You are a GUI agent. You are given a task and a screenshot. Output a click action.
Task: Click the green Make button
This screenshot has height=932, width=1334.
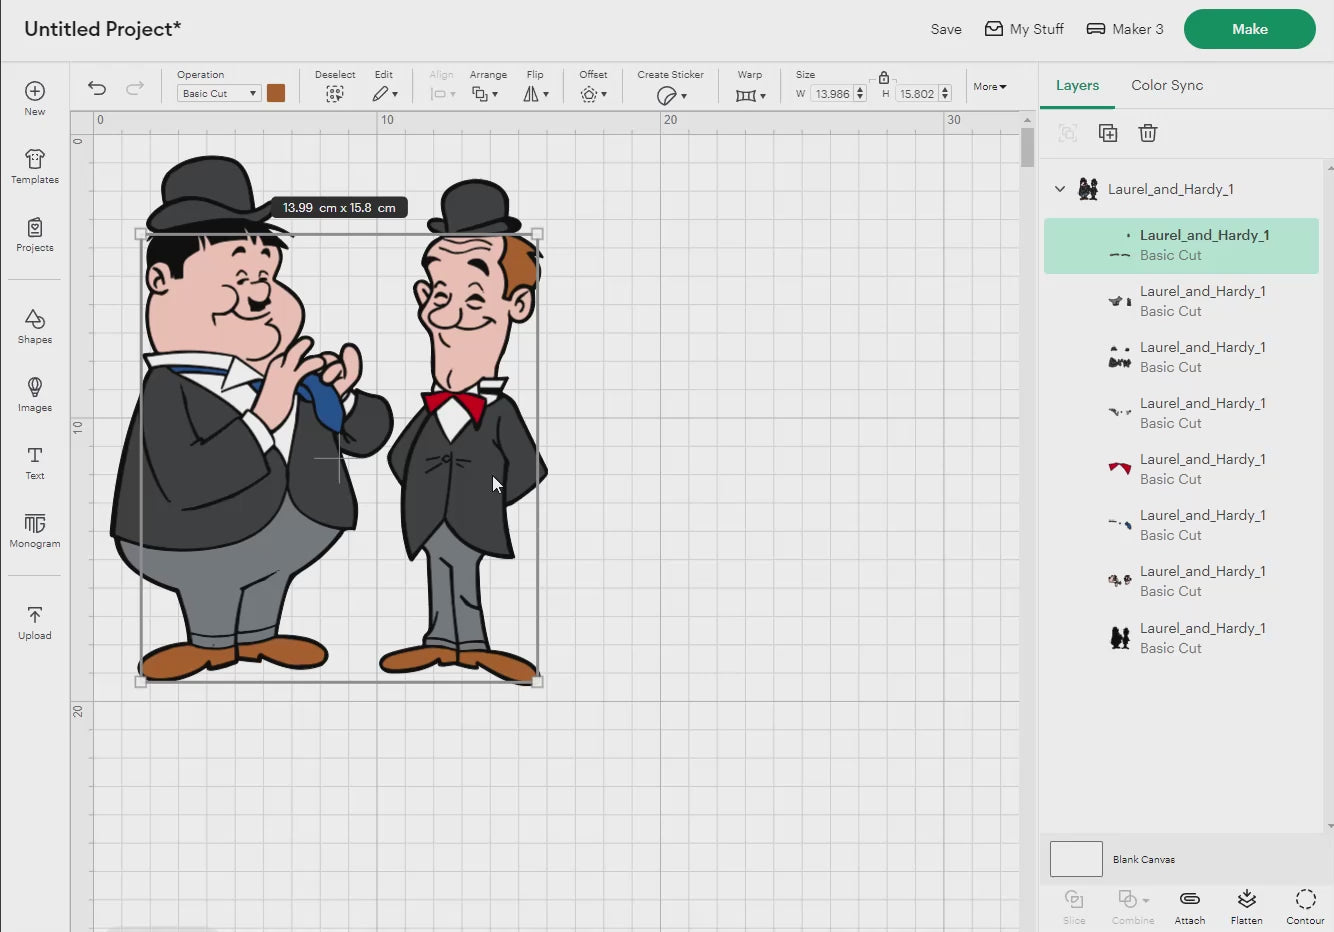(1250, 29)
